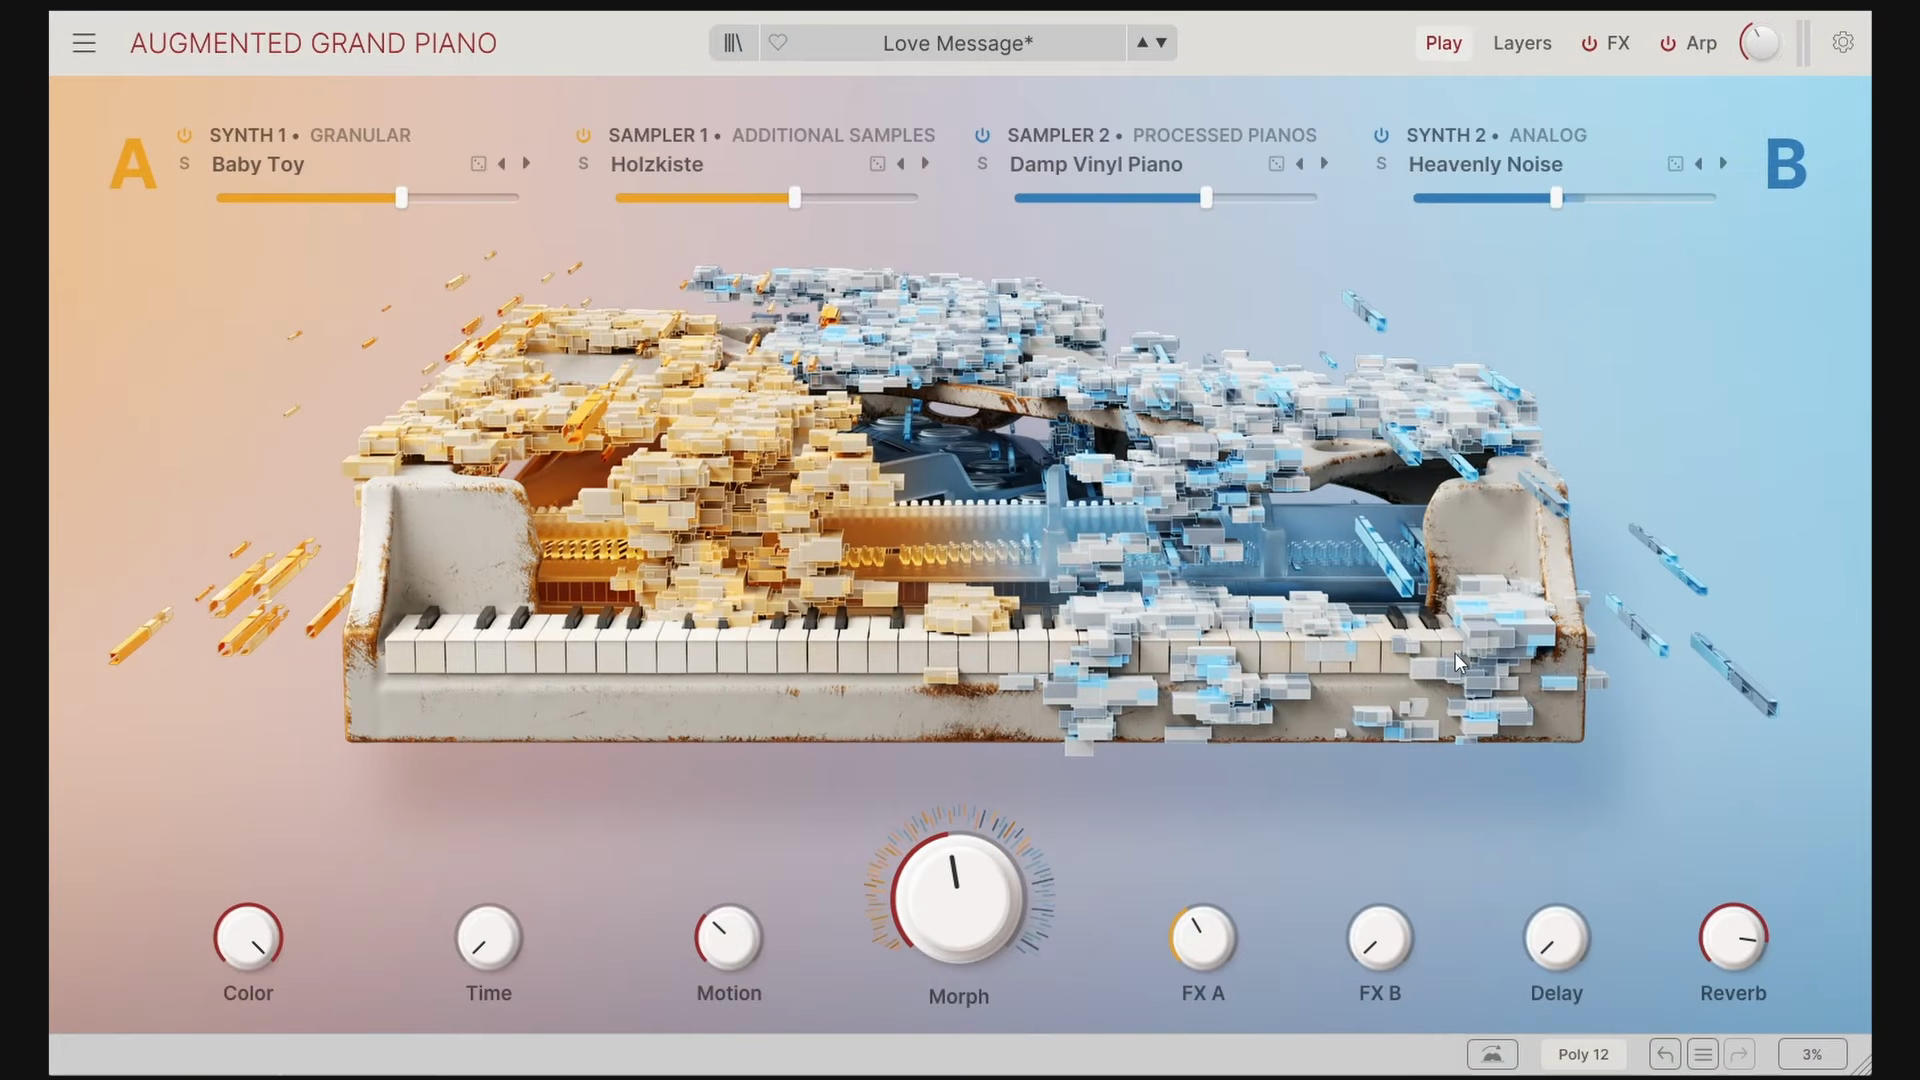Screen dimensions: 1920x1080
Task: Open the undo history list icon
Action: tap(1703, 1054)
